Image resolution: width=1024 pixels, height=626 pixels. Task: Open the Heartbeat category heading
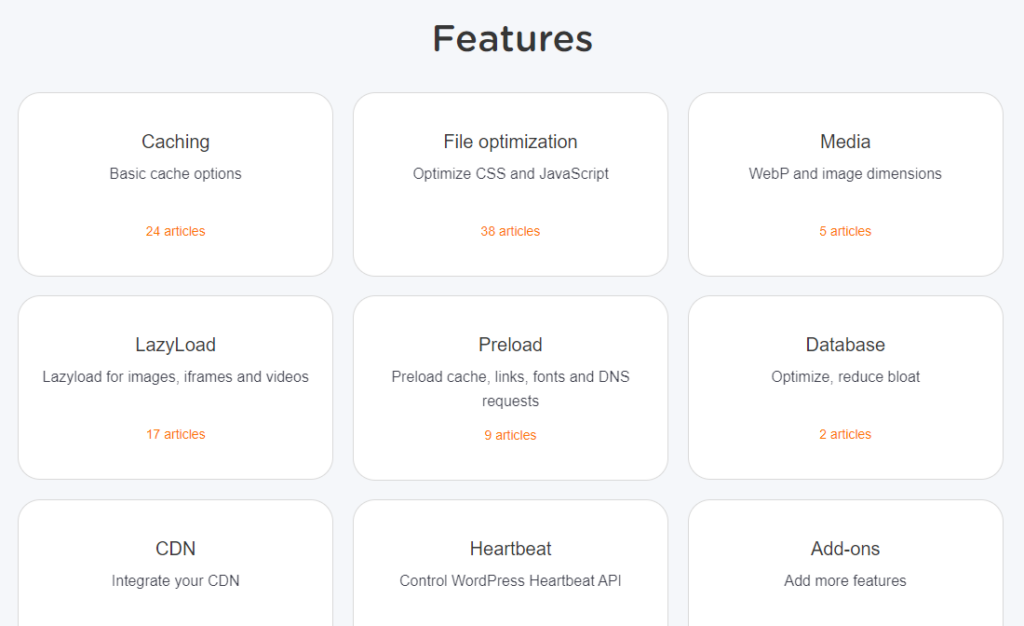click(511, 548)
